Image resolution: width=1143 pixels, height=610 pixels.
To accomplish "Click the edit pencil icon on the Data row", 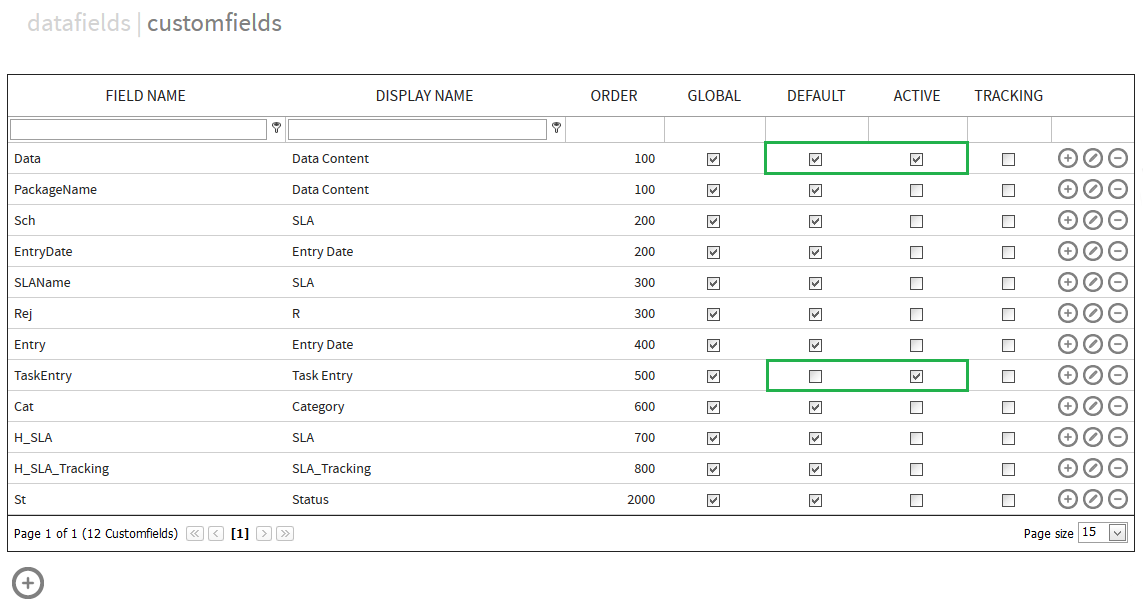I will 1093,158.
